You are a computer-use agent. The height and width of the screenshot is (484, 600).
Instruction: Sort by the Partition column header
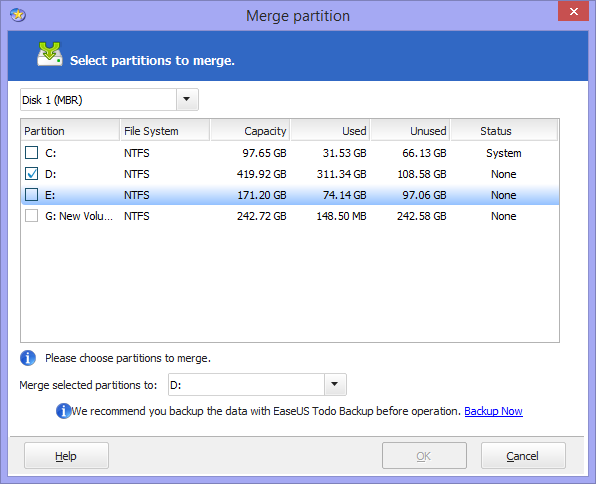70,131
